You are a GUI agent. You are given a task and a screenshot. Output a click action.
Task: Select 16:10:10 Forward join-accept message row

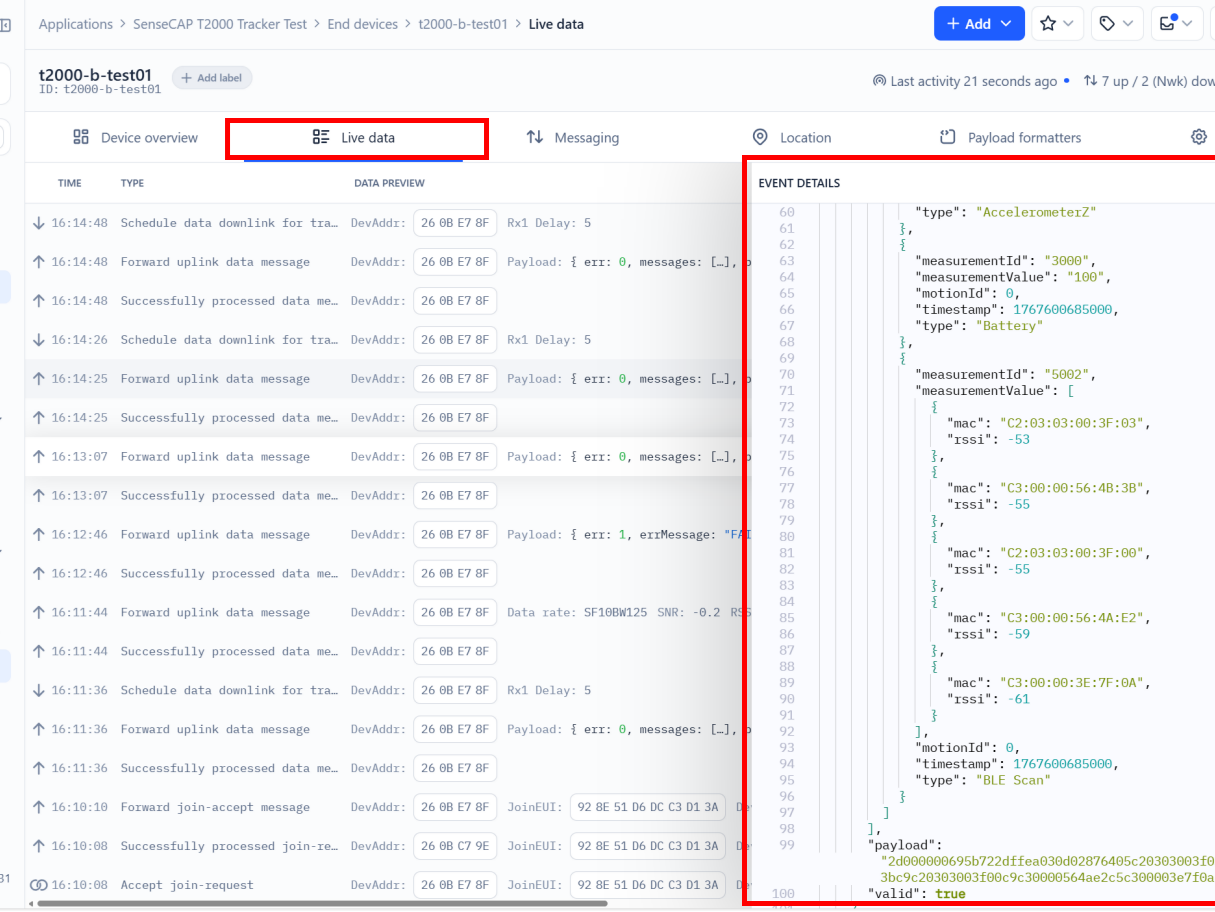pyautogui.click(x=385, y=808)
